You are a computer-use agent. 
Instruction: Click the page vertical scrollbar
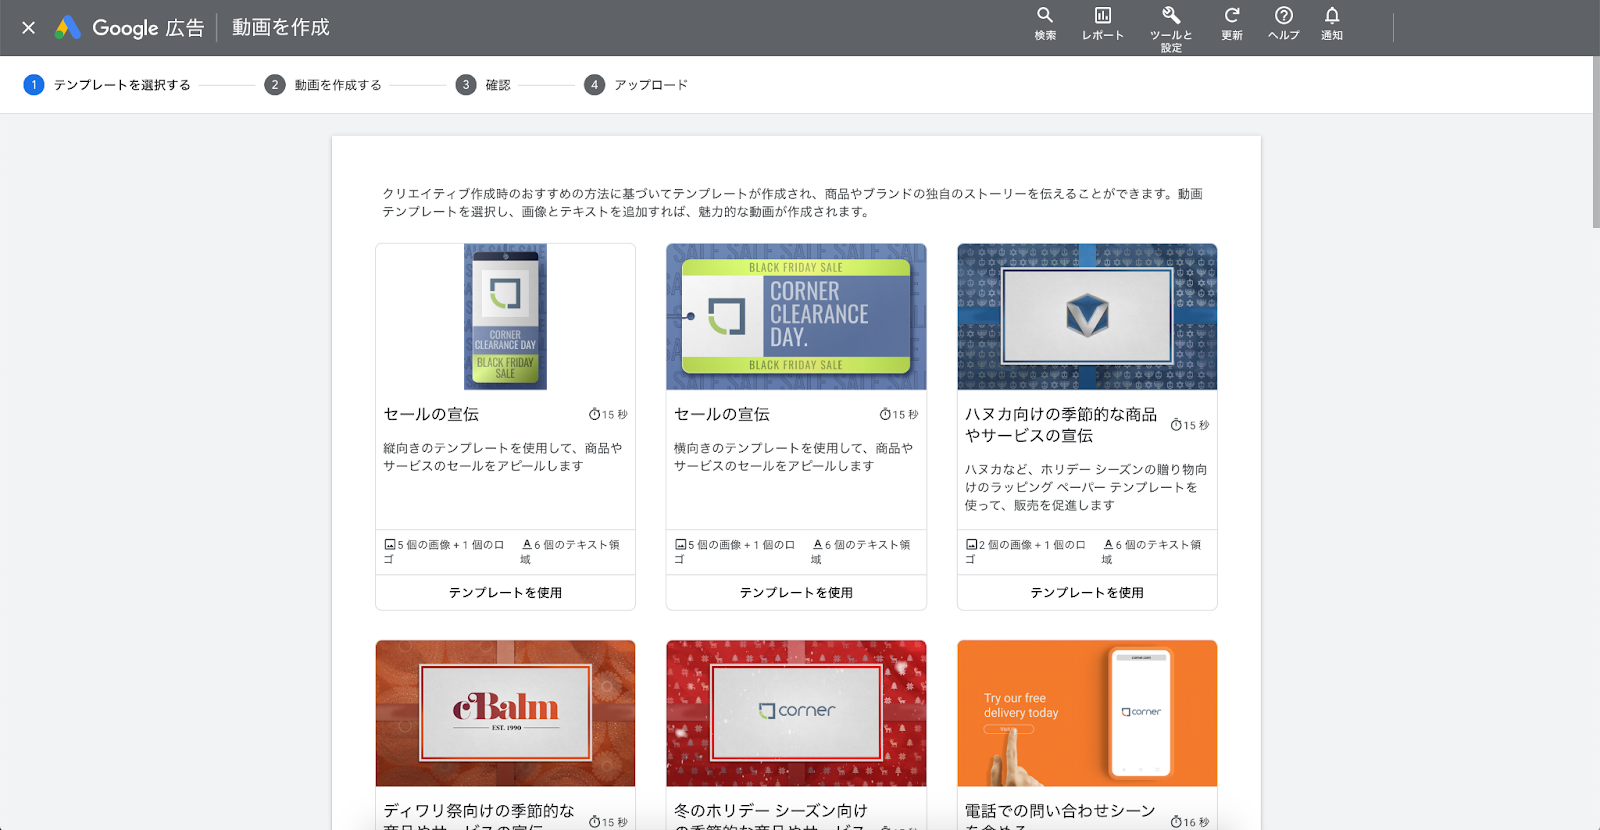click(1596, 142)
